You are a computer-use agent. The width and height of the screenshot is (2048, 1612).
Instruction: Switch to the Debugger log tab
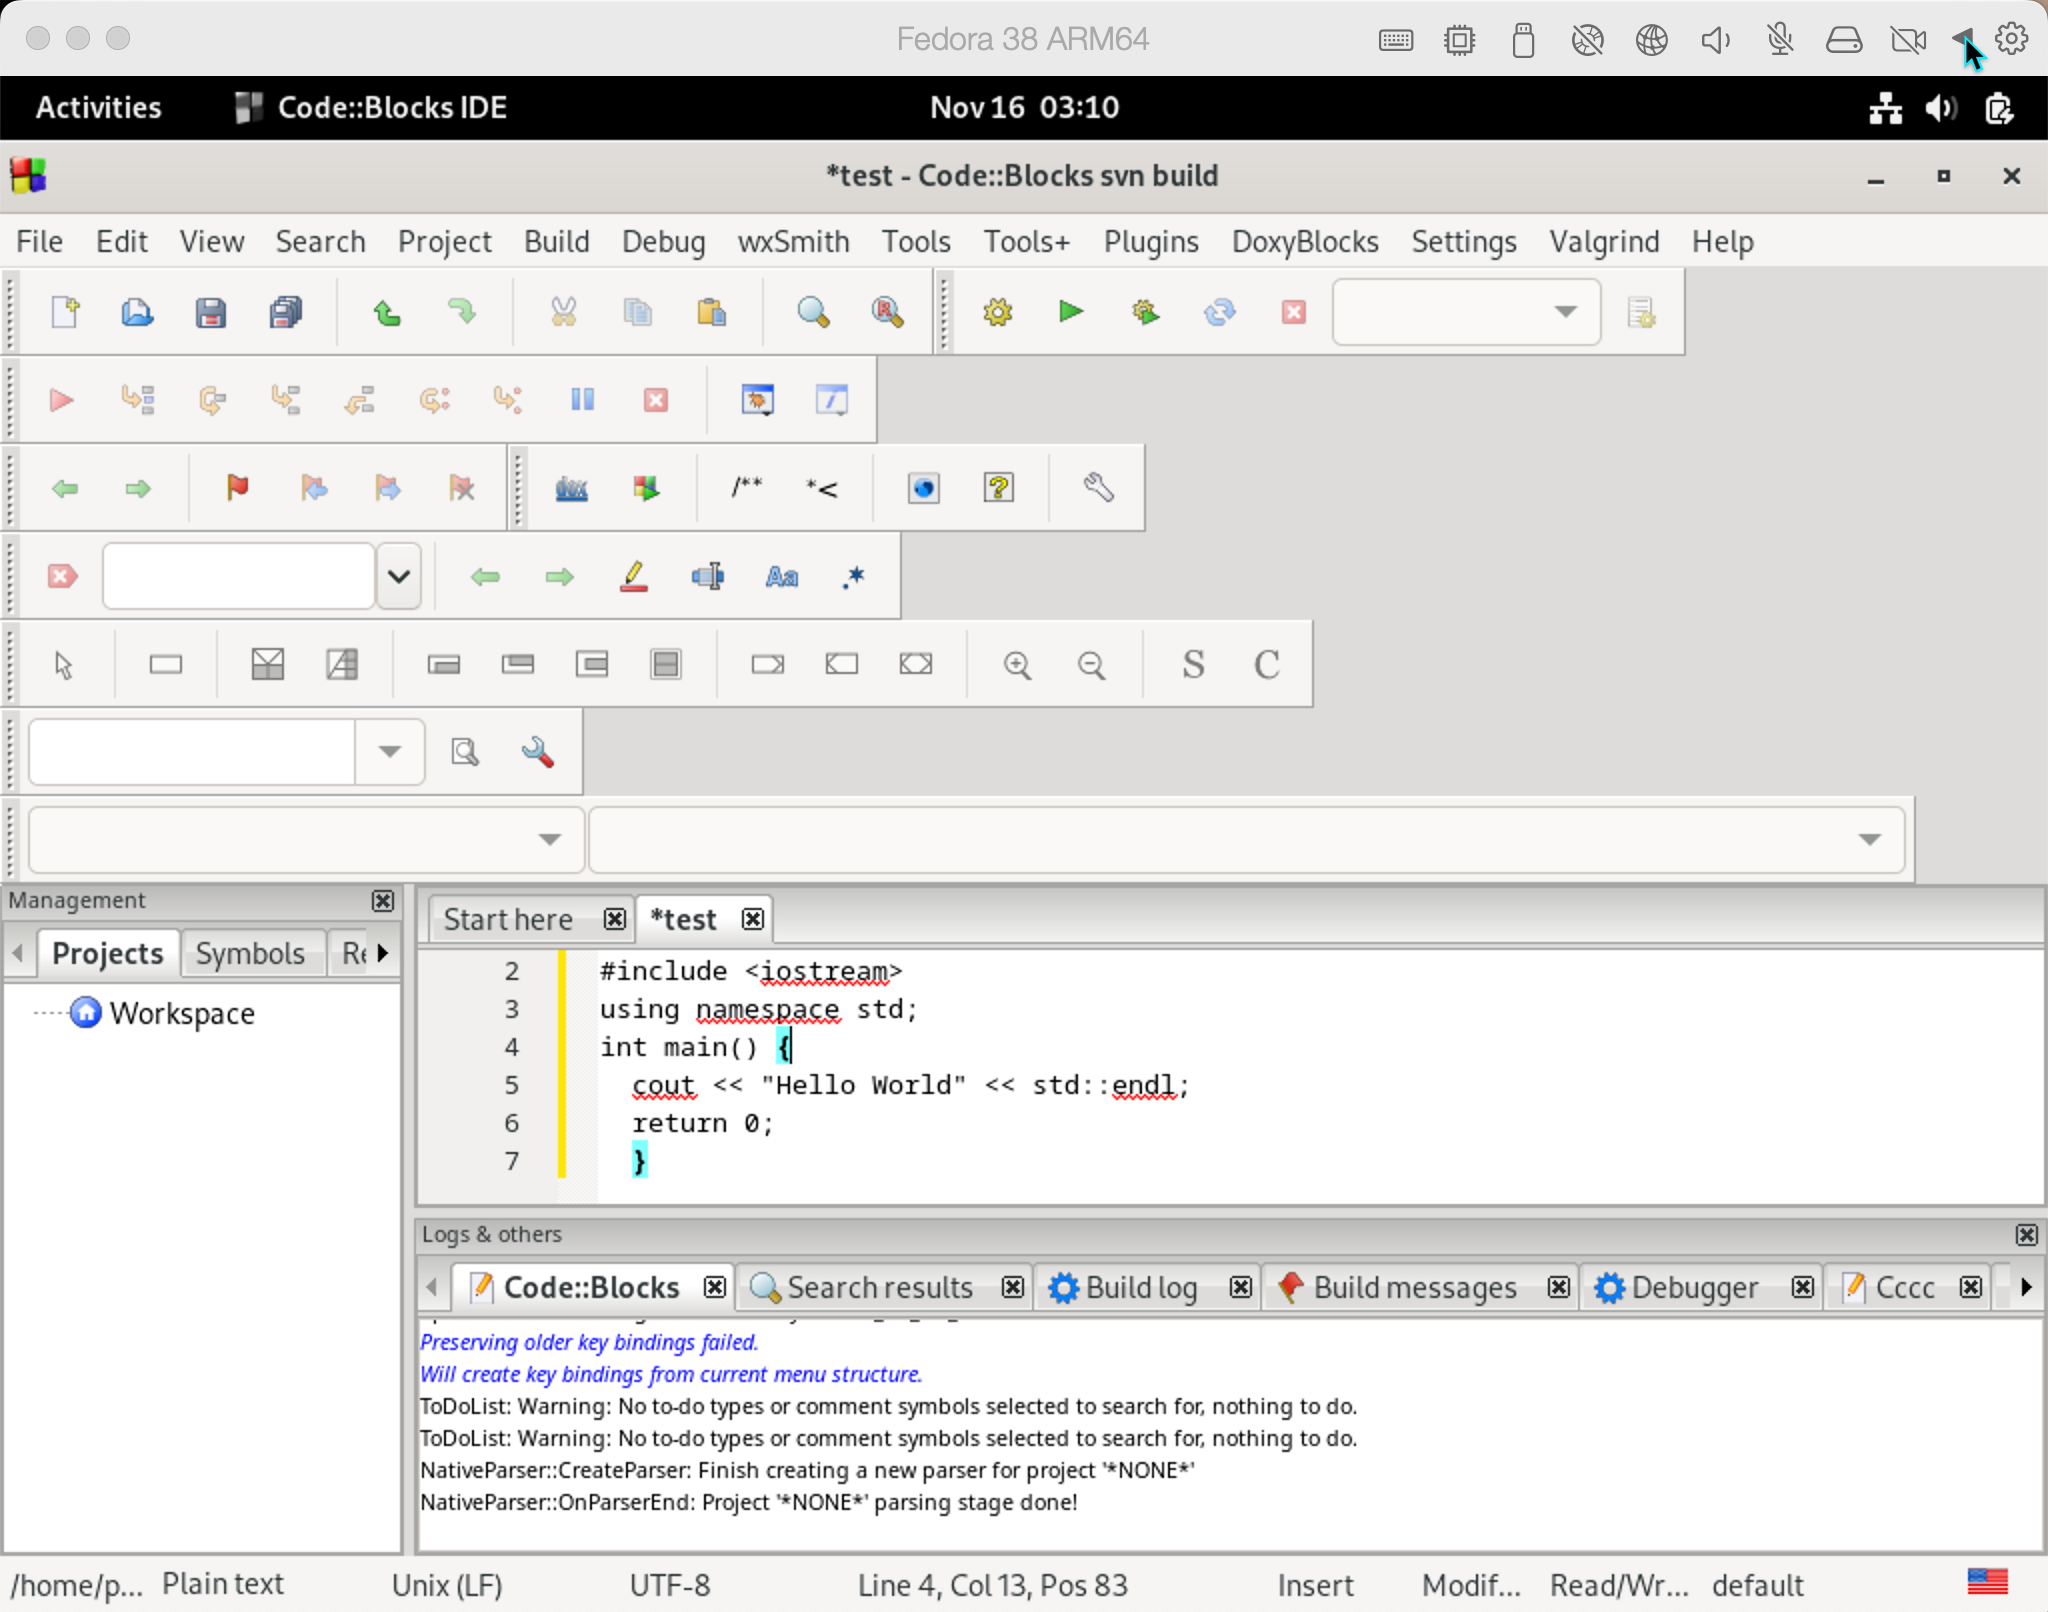[x=1694, y=1288]
